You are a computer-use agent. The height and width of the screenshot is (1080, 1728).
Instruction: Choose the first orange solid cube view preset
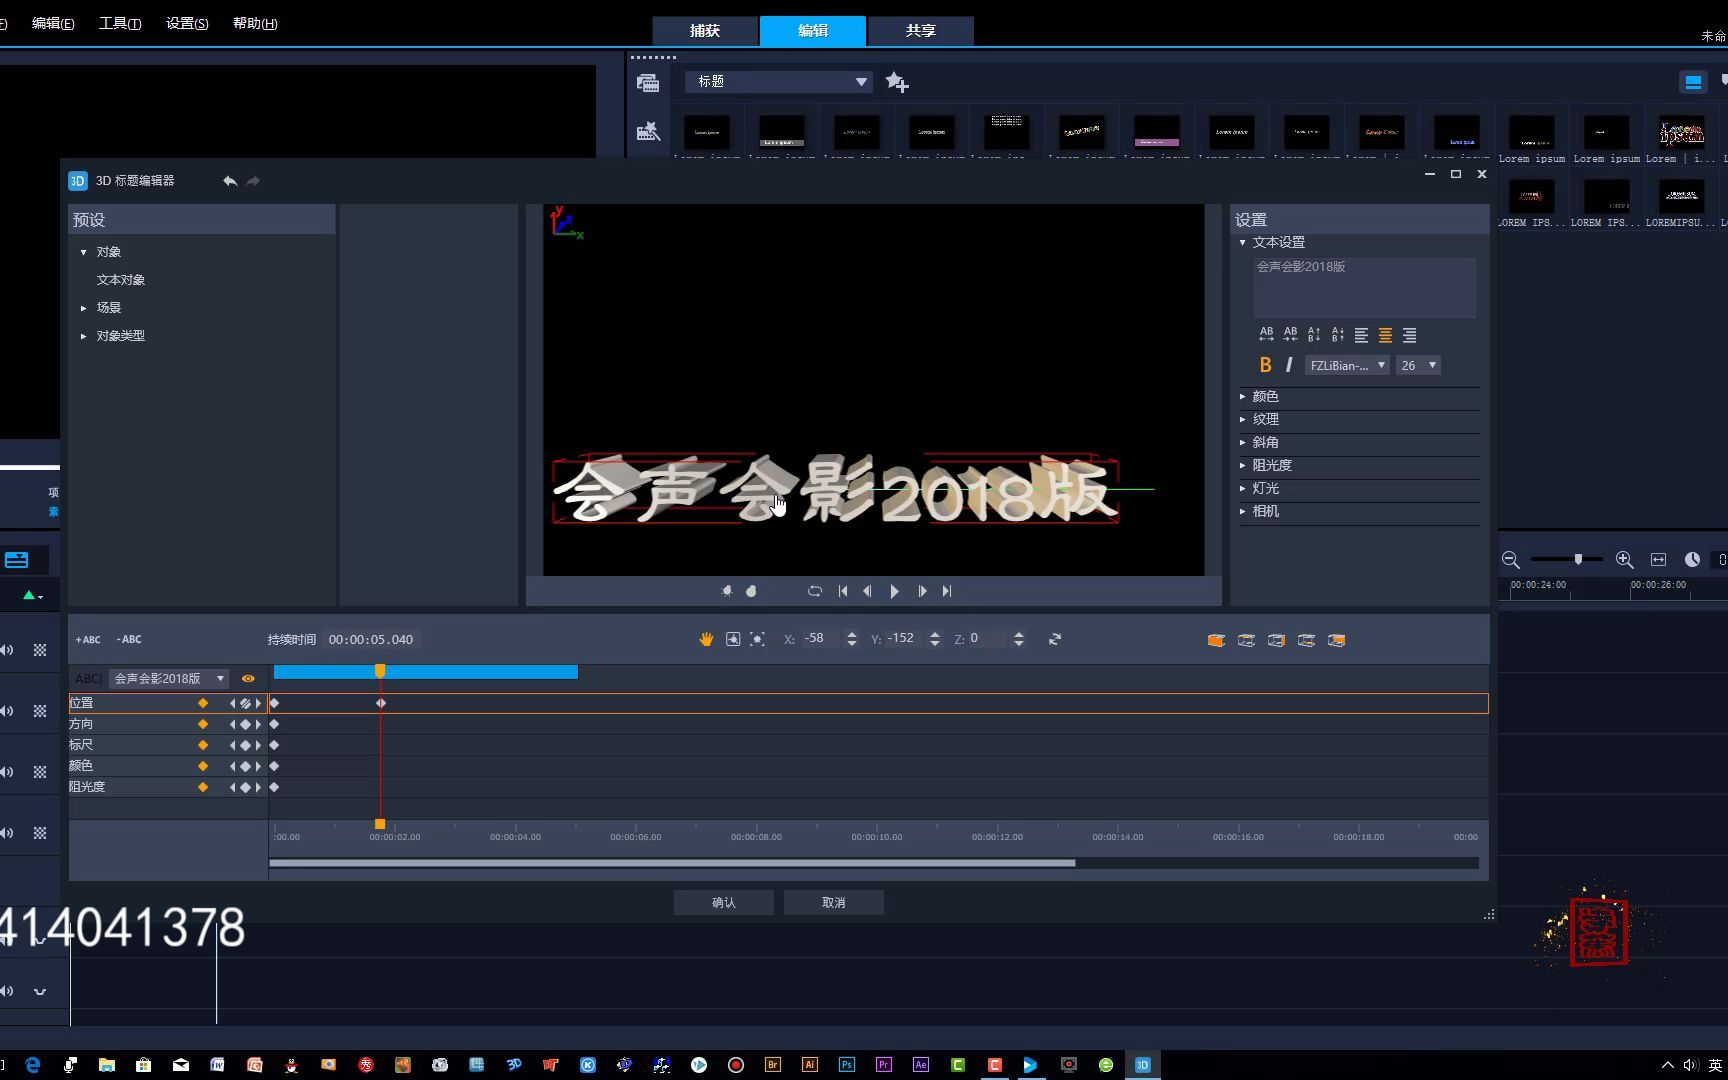(x=1216, y=640)
